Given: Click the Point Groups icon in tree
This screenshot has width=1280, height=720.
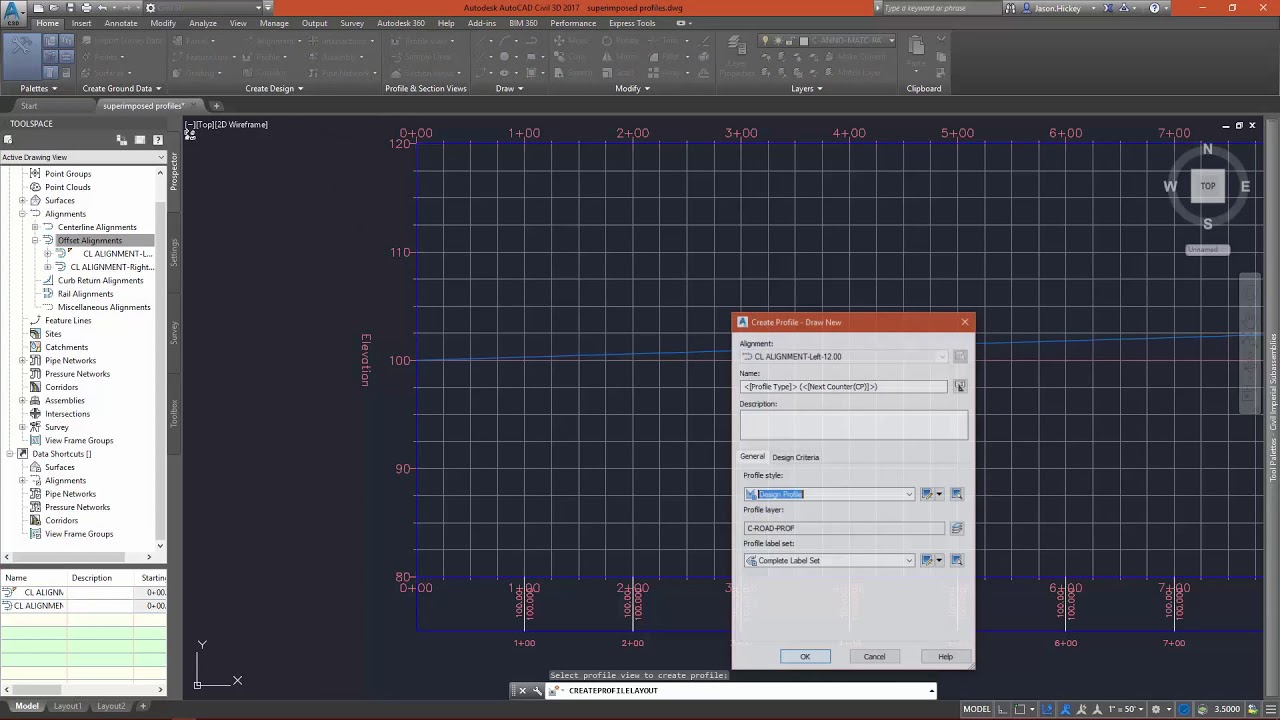Looking at the screenshot, I should tap(35, 174).
